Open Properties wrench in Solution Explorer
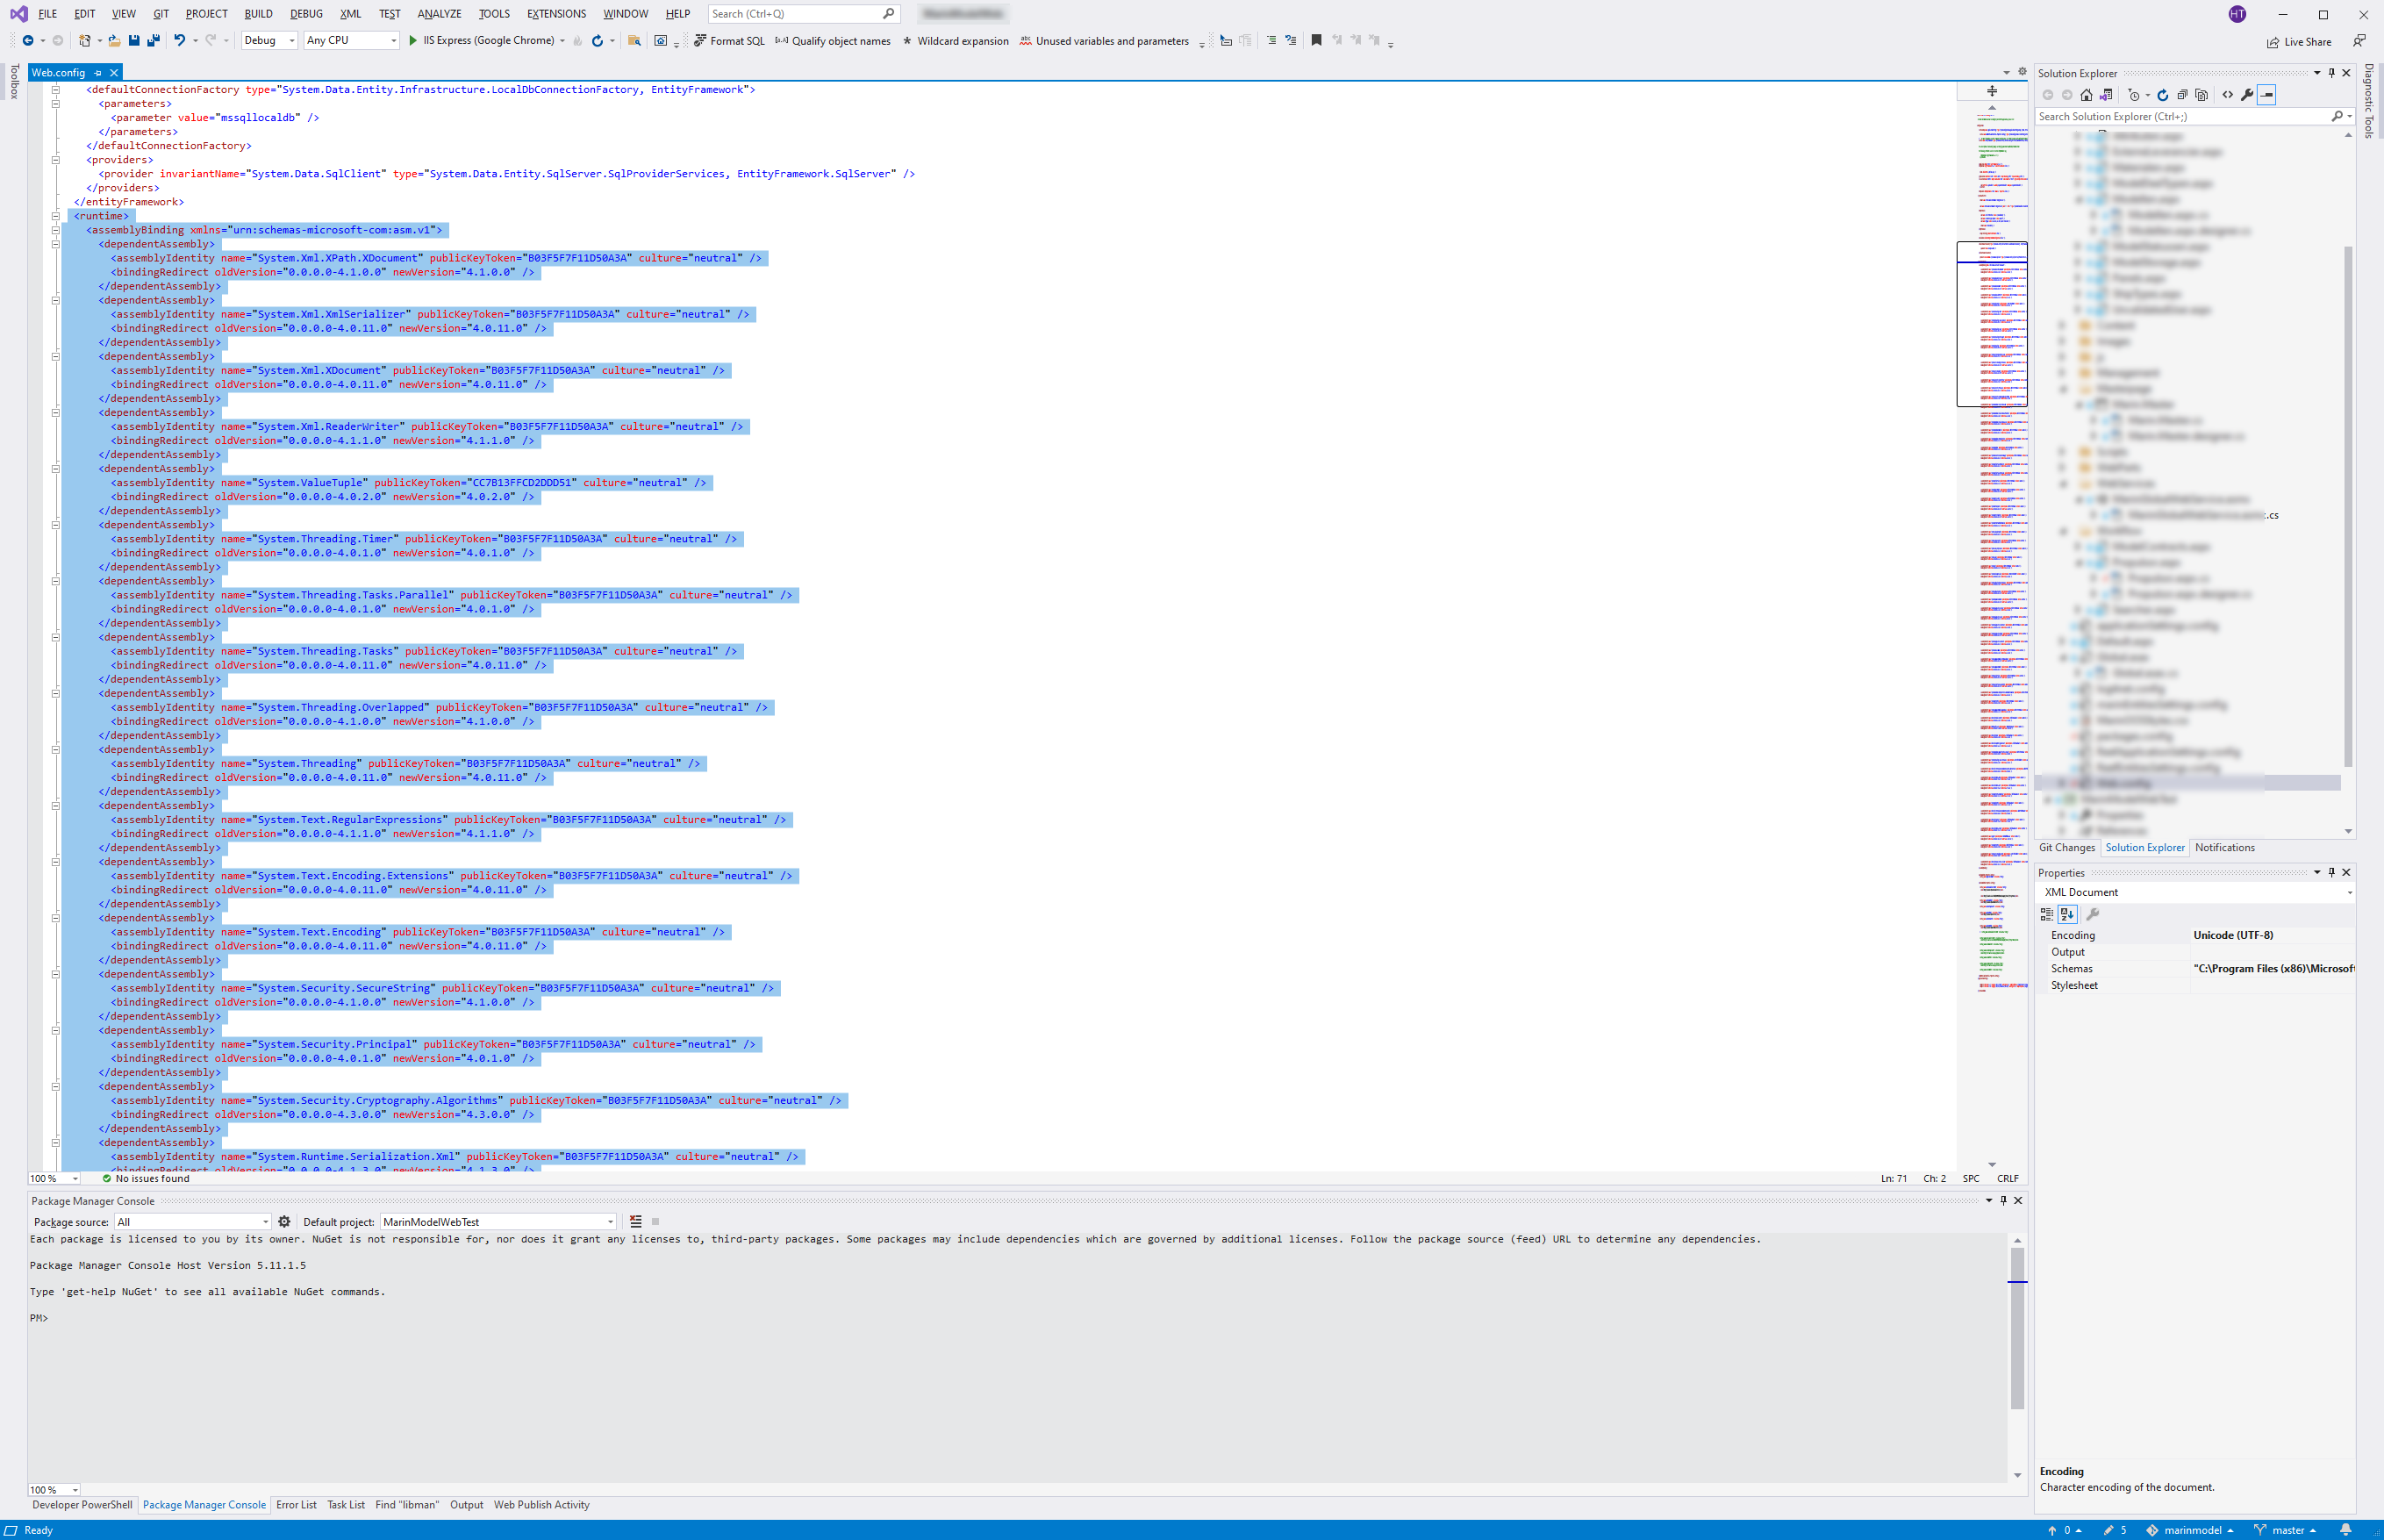2384x1540 pixels. [x=2247, y=95]
